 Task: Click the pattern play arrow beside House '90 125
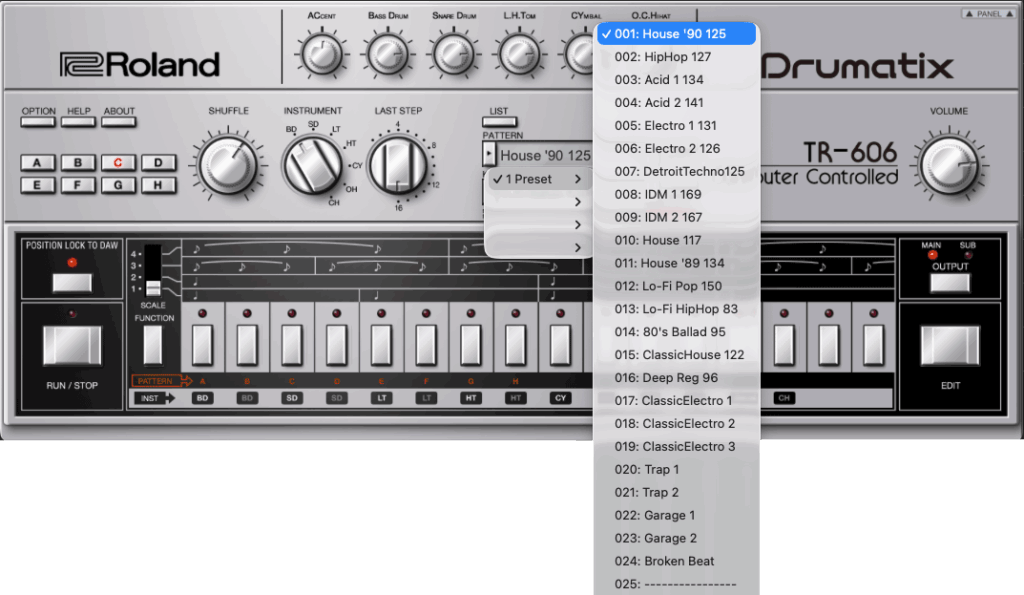point(488,154)
